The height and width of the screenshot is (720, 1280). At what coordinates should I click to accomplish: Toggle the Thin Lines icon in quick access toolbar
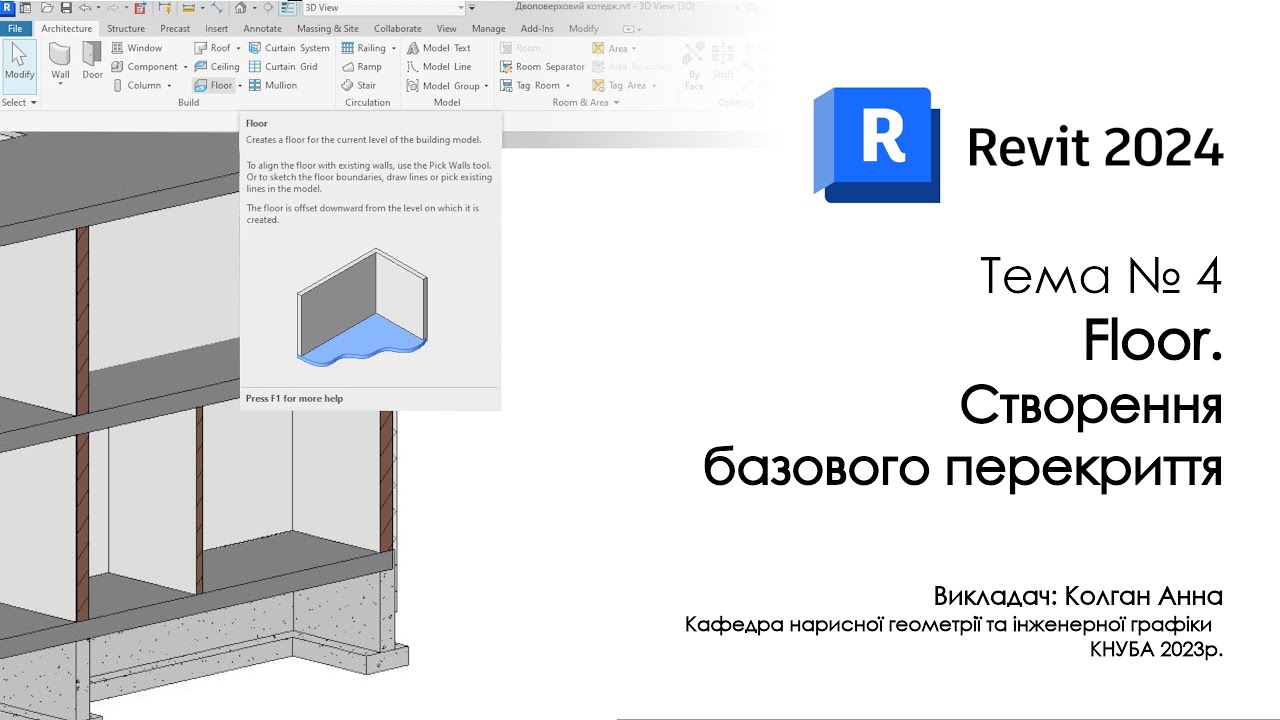point(287,8)
